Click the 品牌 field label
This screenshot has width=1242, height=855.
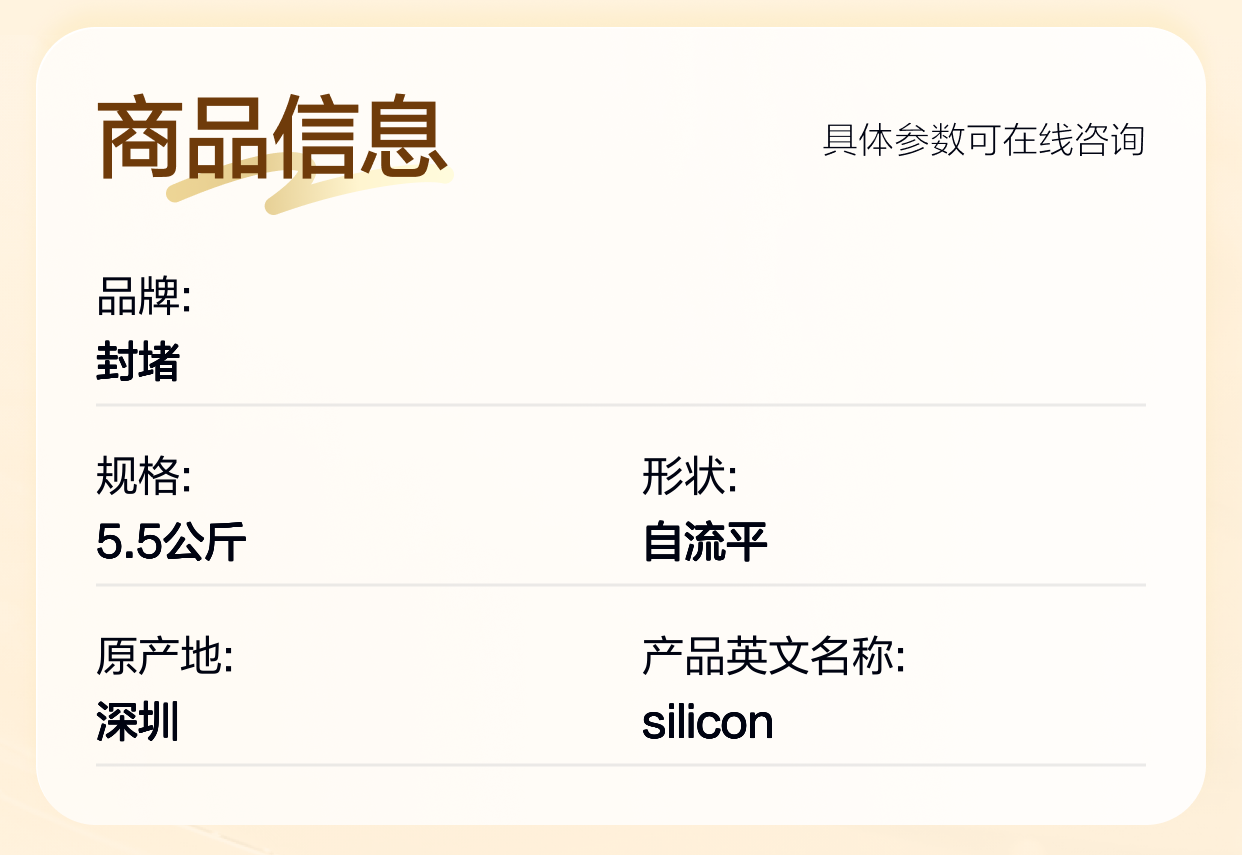(x=143, y=297)
